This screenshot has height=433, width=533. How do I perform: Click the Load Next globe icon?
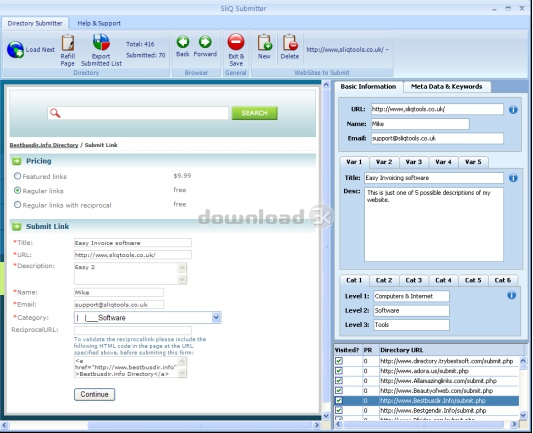coord(15,50)
